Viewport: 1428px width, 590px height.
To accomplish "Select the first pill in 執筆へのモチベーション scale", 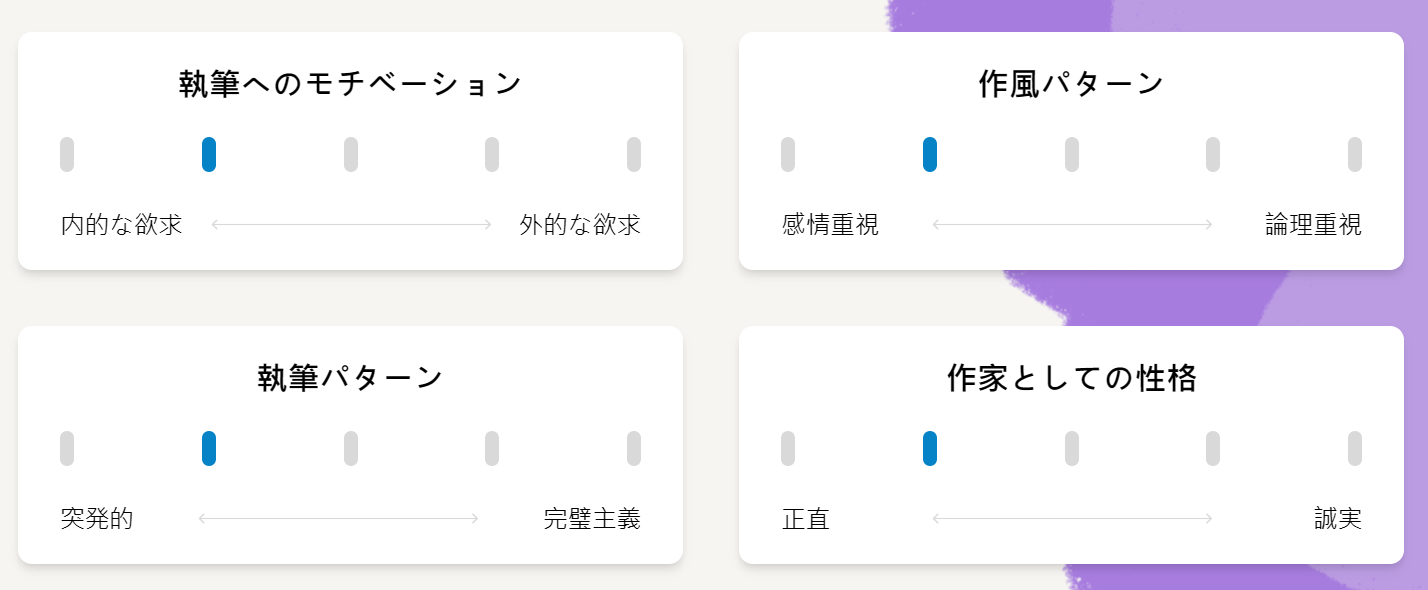I will tap(67, 155).
